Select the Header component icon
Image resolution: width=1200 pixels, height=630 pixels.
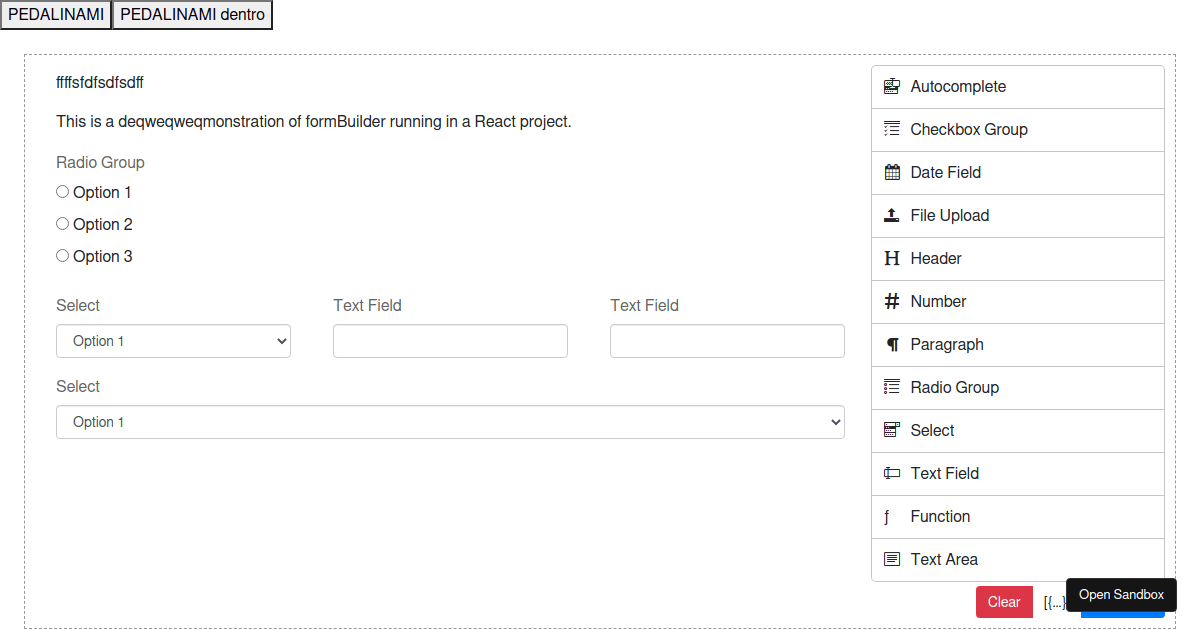[891, 258]
